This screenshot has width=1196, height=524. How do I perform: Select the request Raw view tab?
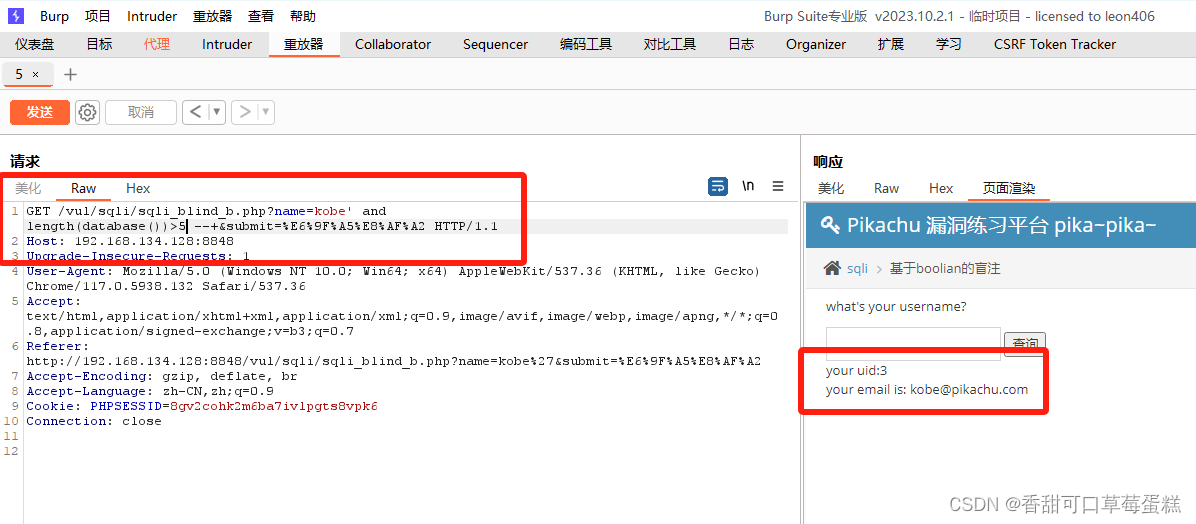(83, 188)
